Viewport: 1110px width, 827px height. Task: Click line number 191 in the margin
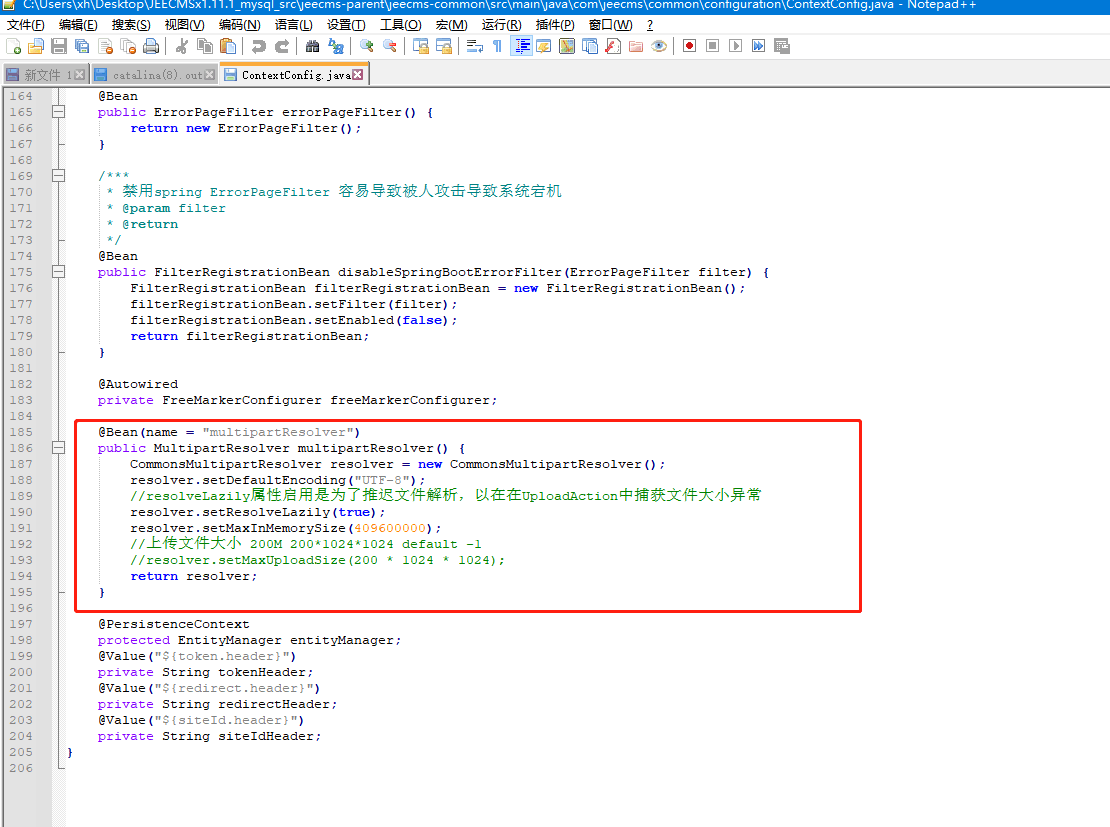point(21,528)
